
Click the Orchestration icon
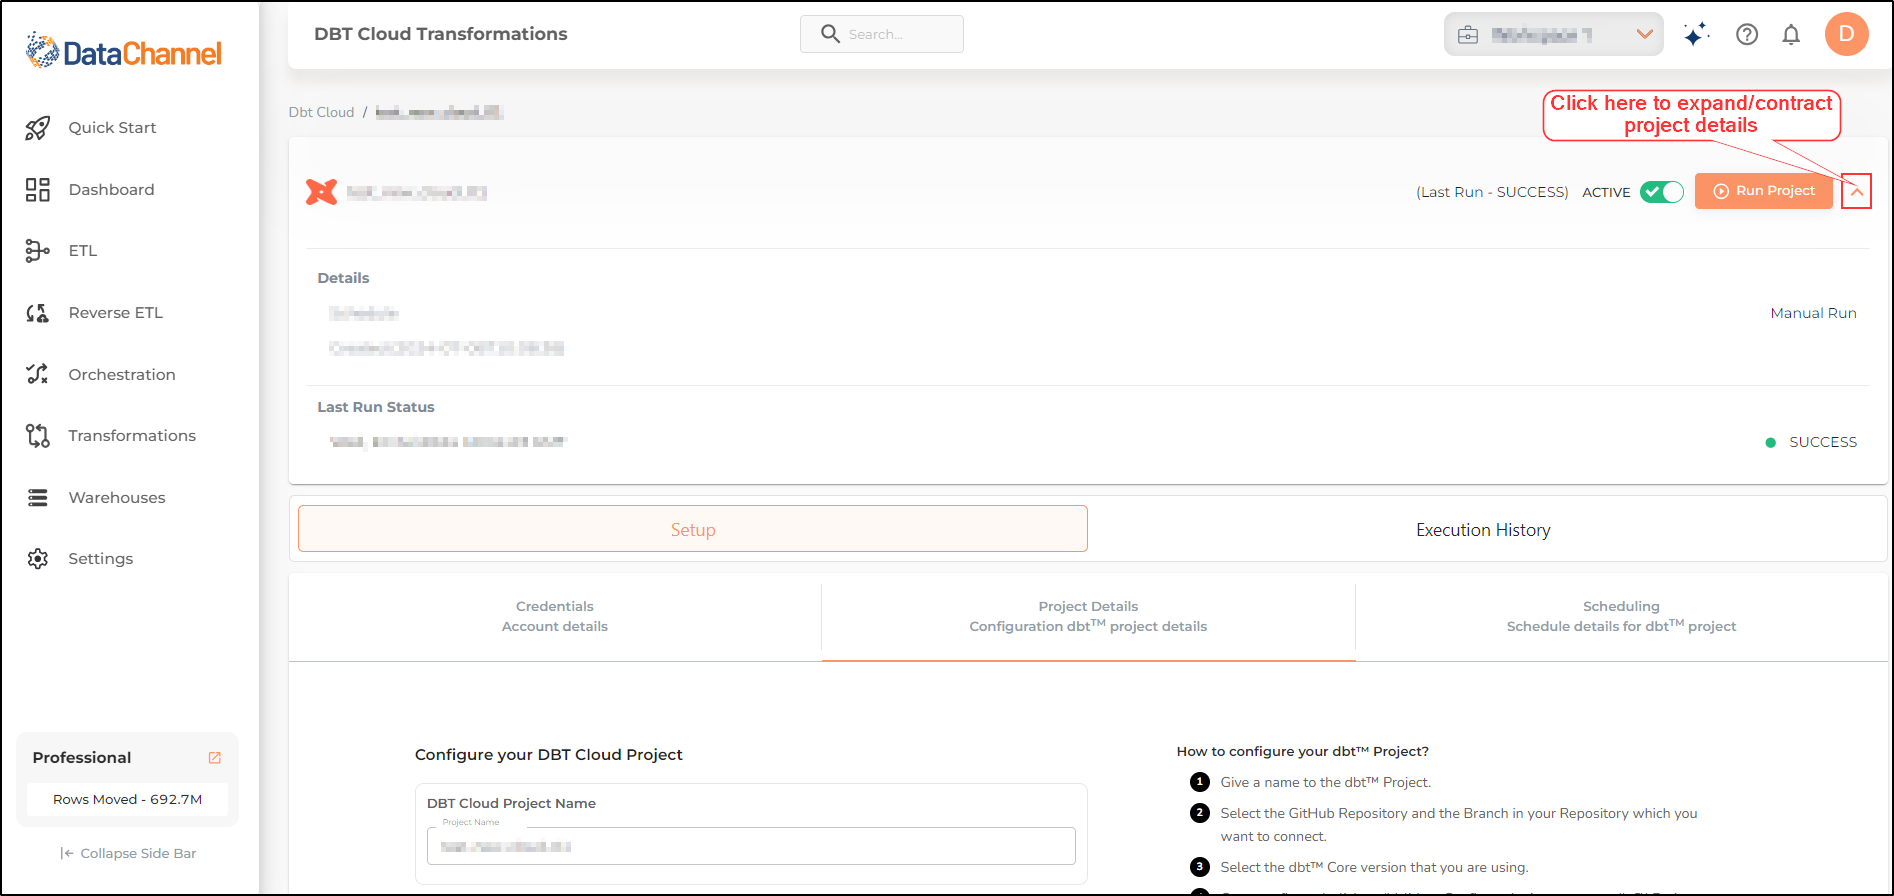[x=38, y=374]
